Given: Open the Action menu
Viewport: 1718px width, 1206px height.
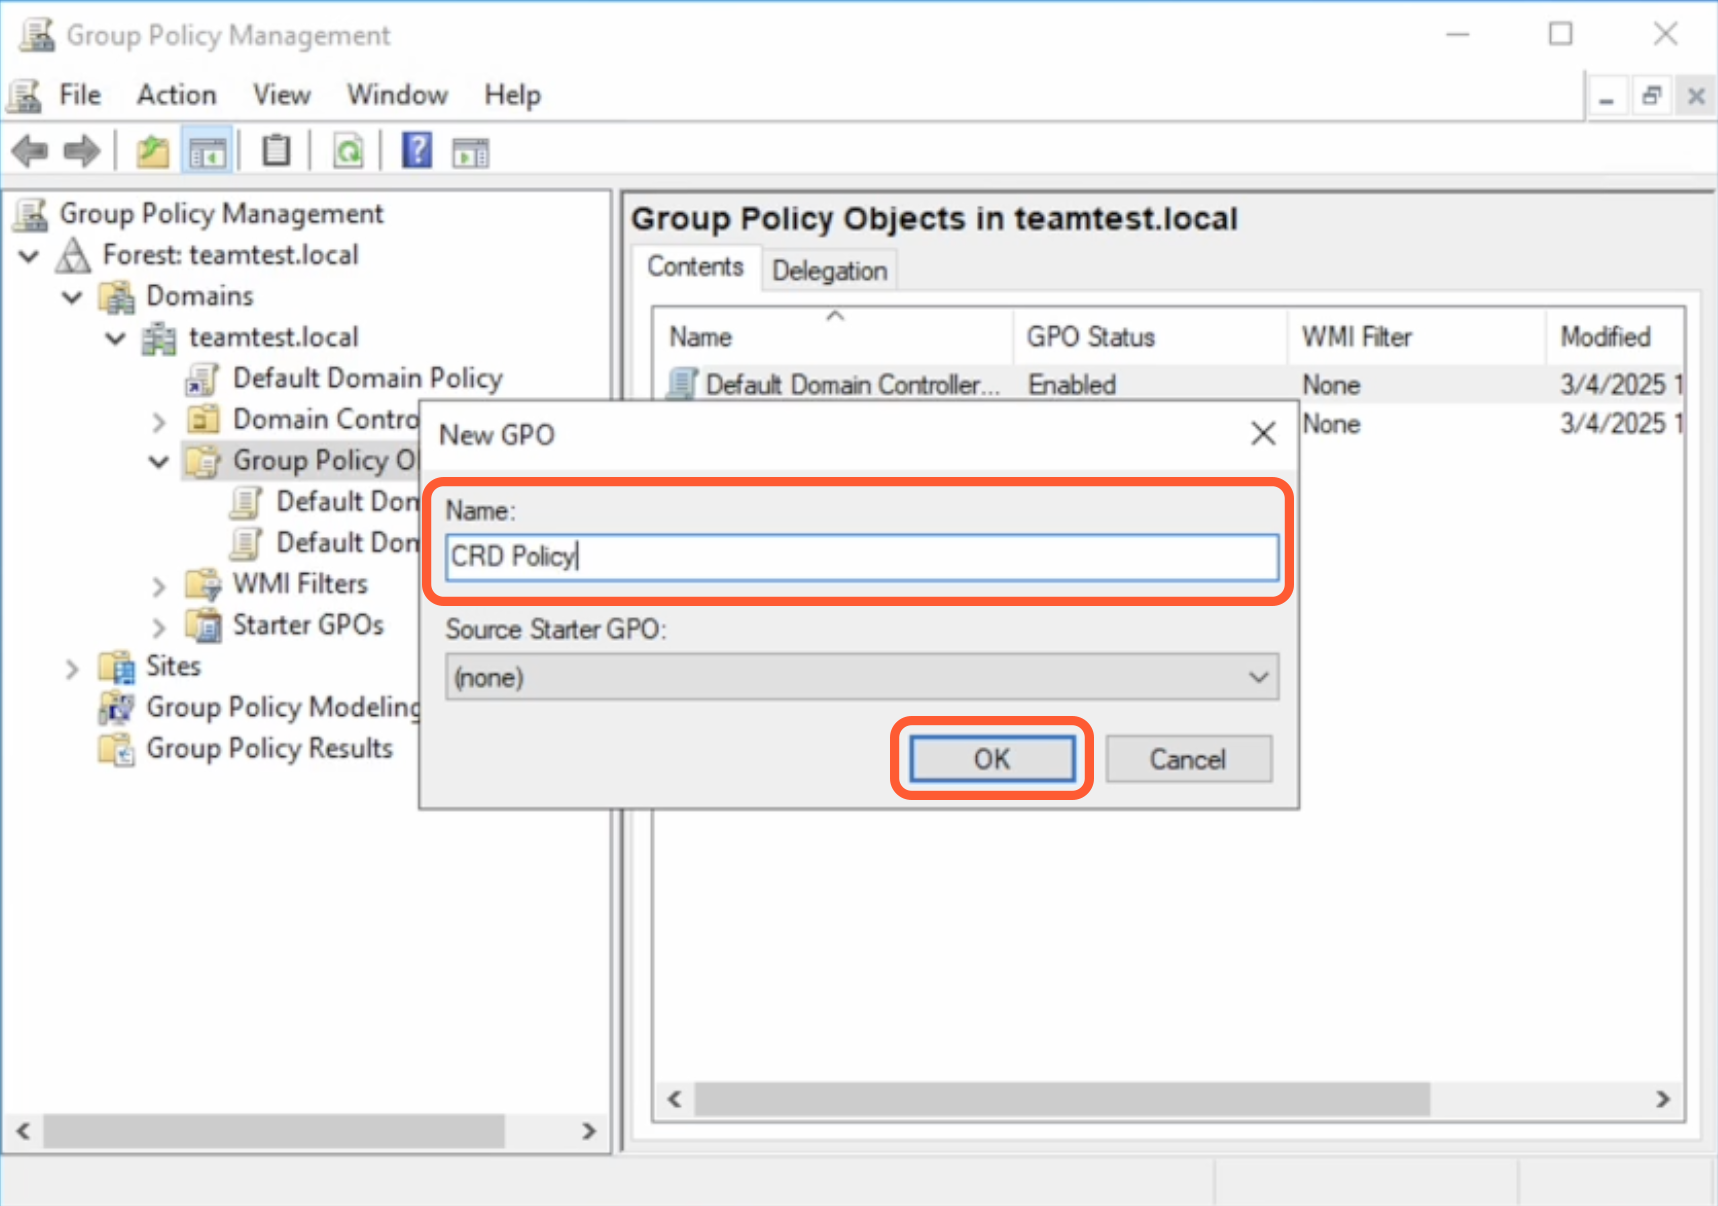Looking at the screenshot, I should coord(176,95).
